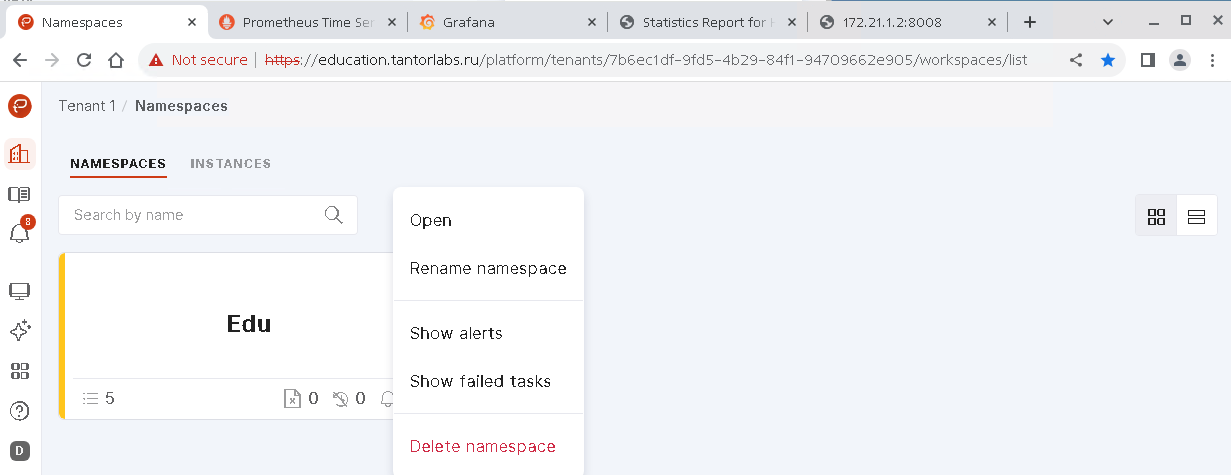This screenshot has width=1231, height=475.
Task: Open the tenants building icon in sidebar
Action: click(20, 153)
